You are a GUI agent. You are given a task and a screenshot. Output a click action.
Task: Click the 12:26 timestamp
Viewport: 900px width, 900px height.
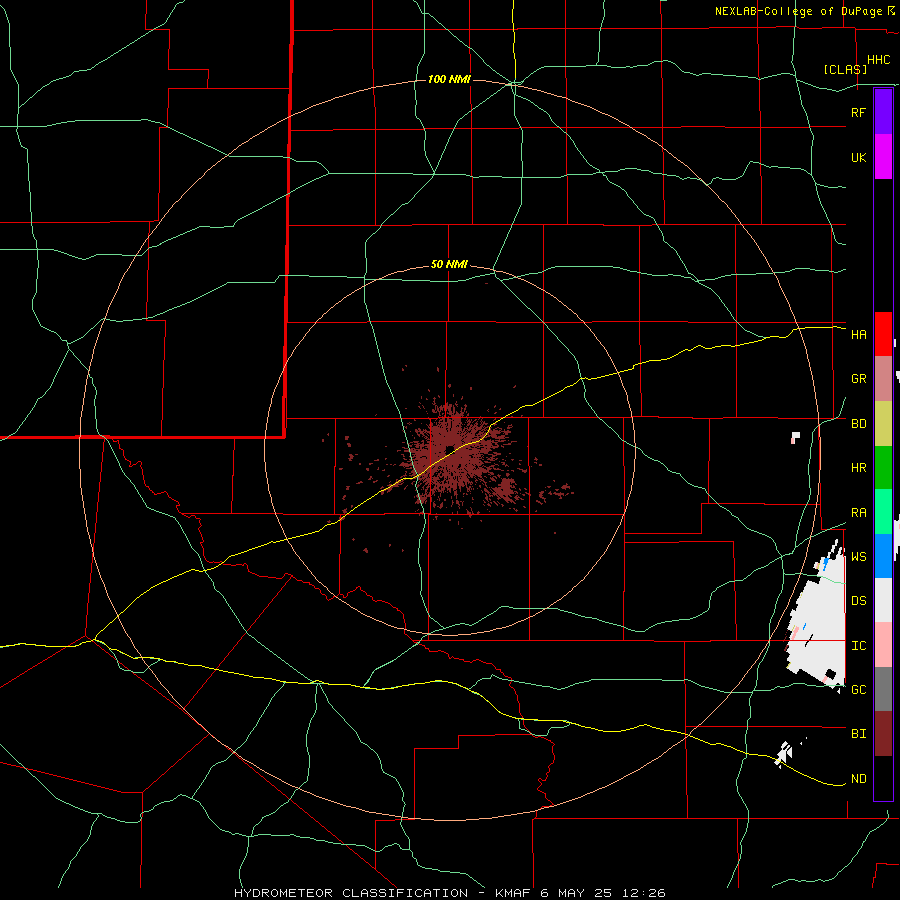click(643, 893)
